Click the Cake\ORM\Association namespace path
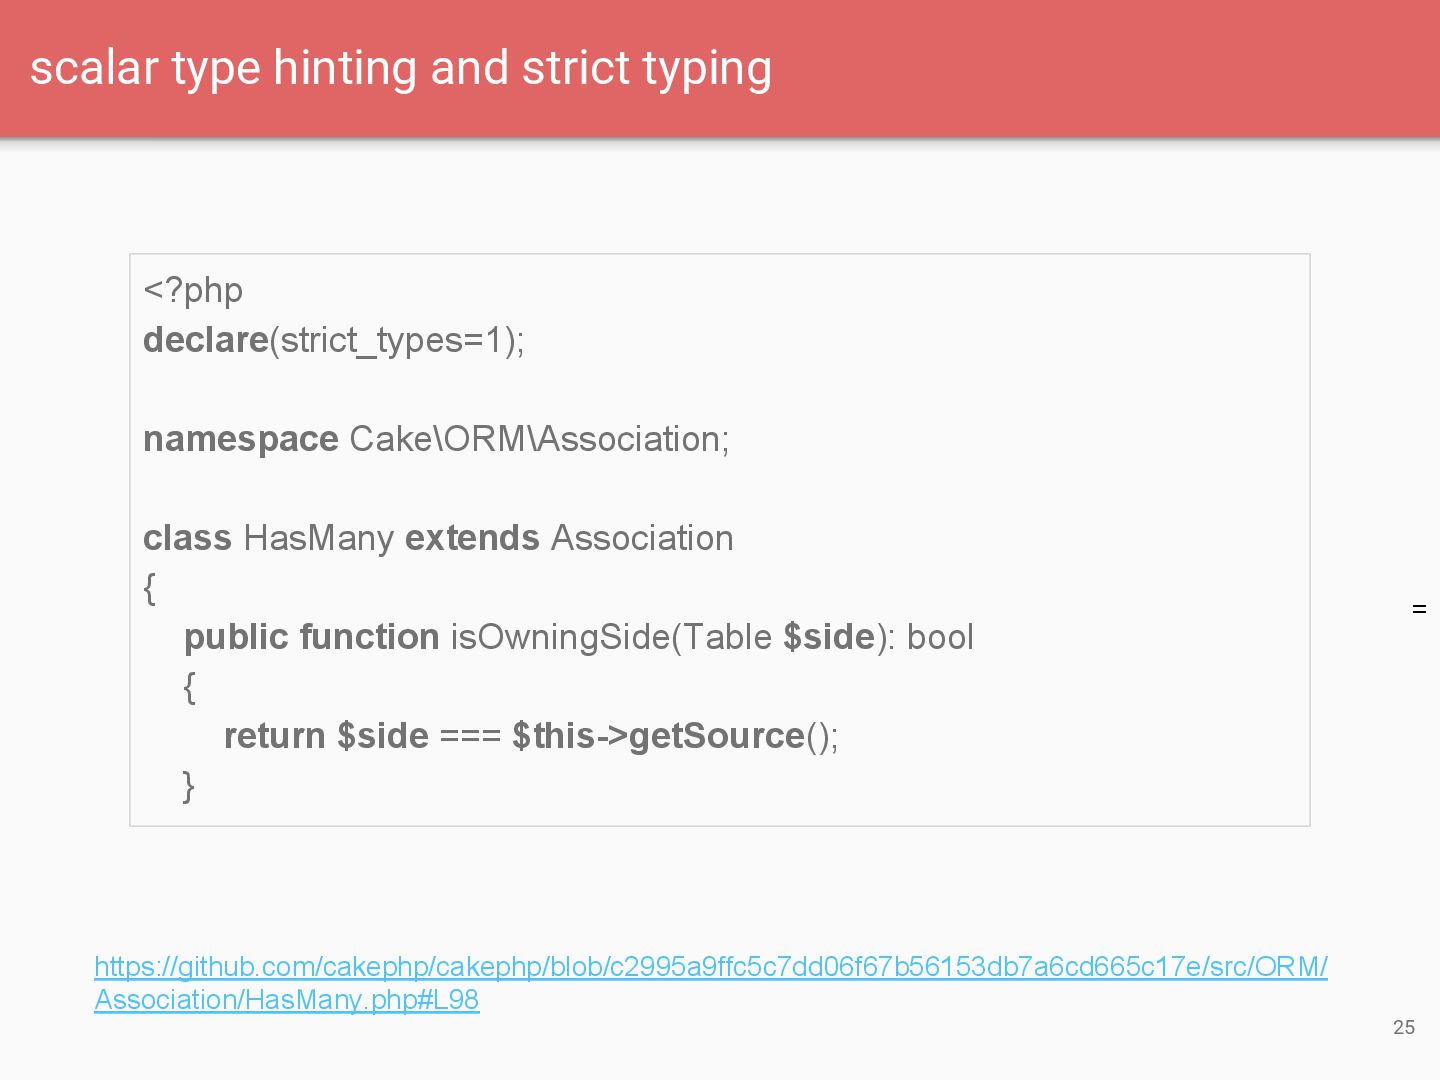Screen dimensions: 1440x1080 [539, 439]
